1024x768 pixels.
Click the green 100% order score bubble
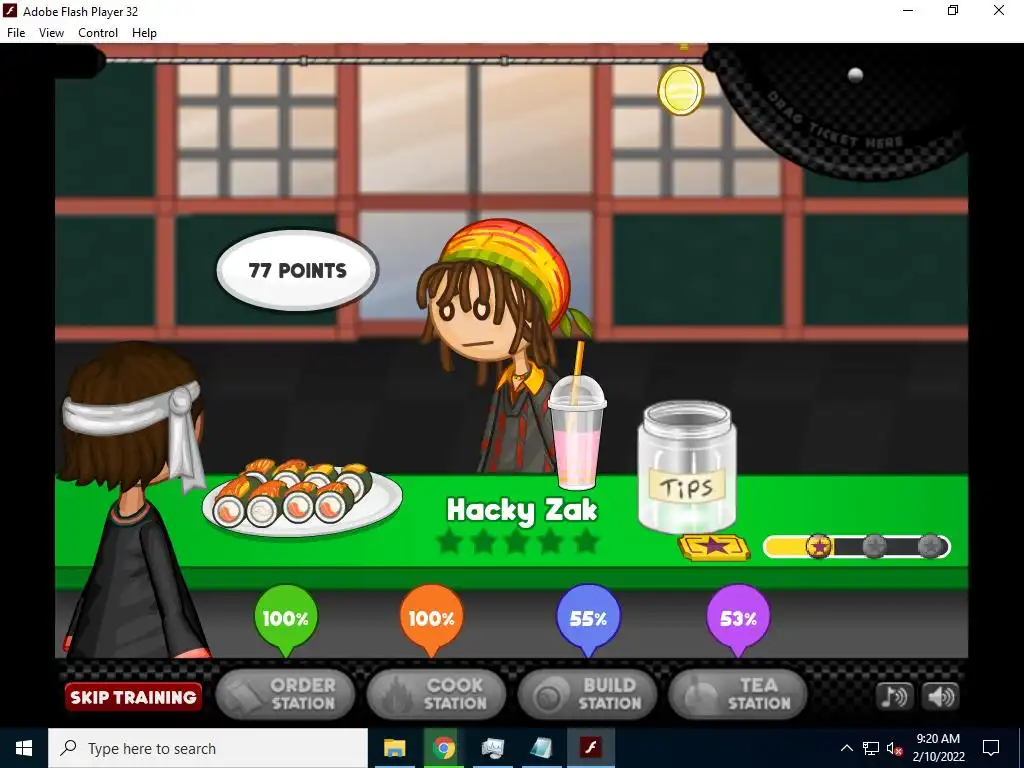pyautogui.click(x=285, y=618)
